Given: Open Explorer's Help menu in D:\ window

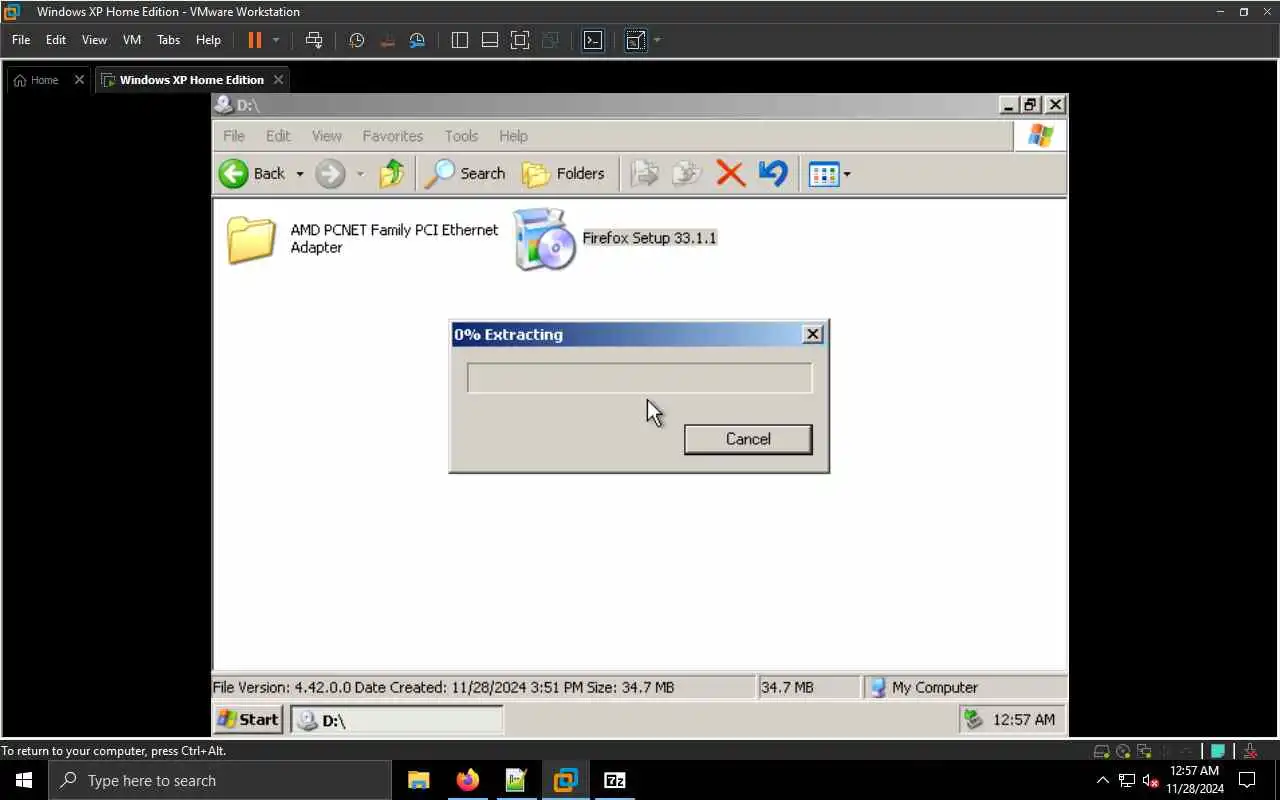Looking at the screenshot, I should (x=513, y=136).
